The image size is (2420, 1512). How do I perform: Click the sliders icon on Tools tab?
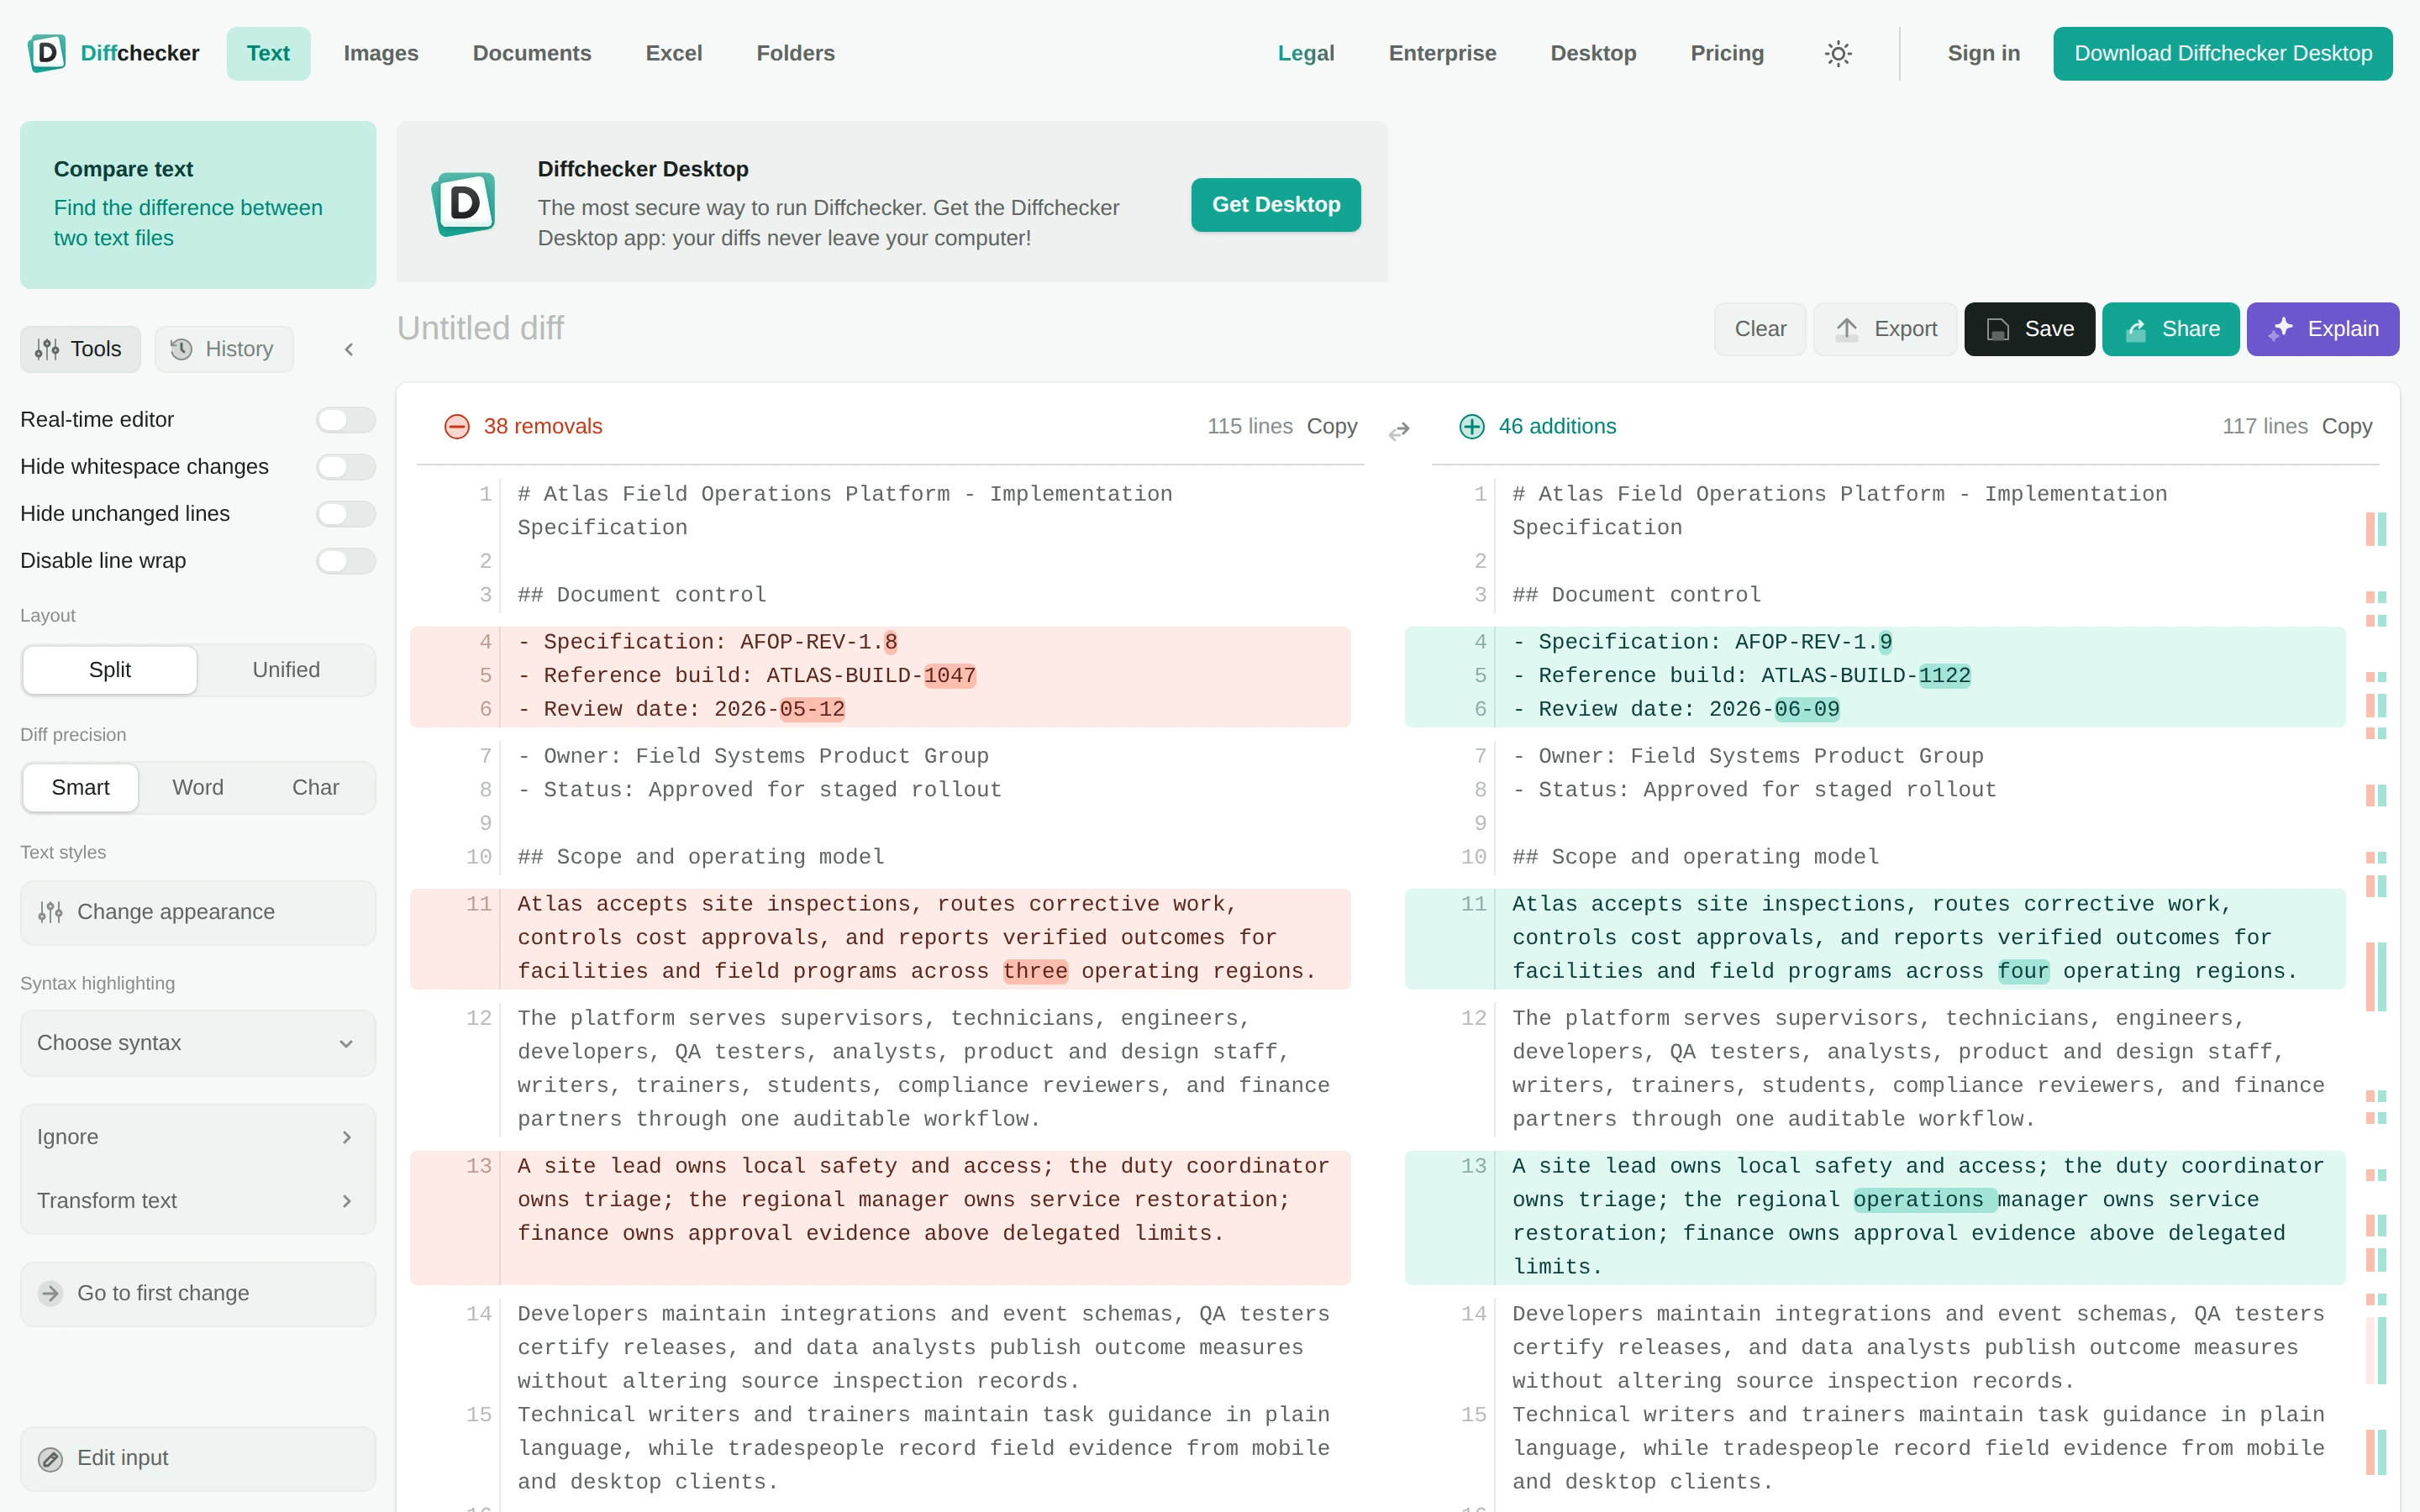[47, 349]
